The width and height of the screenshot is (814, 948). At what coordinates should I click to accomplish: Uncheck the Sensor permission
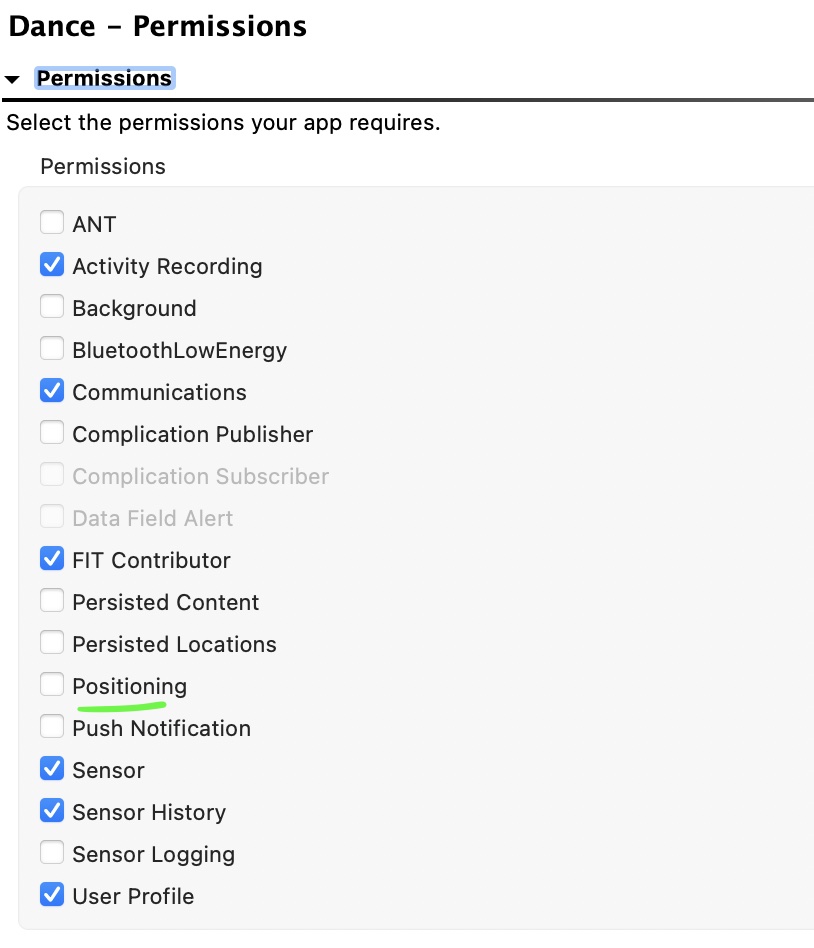point(52,769)
